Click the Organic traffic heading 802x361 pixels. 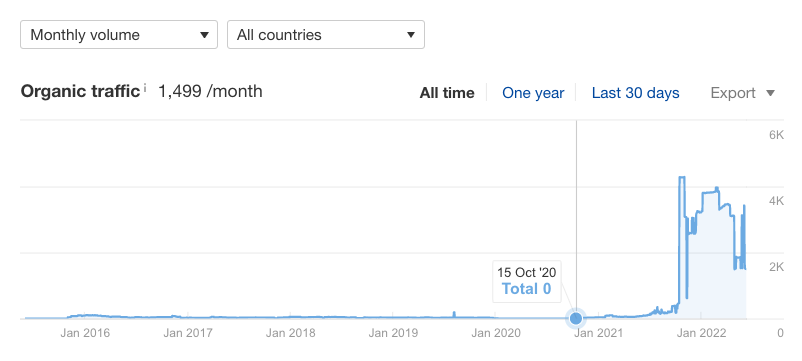coord(80,92)
